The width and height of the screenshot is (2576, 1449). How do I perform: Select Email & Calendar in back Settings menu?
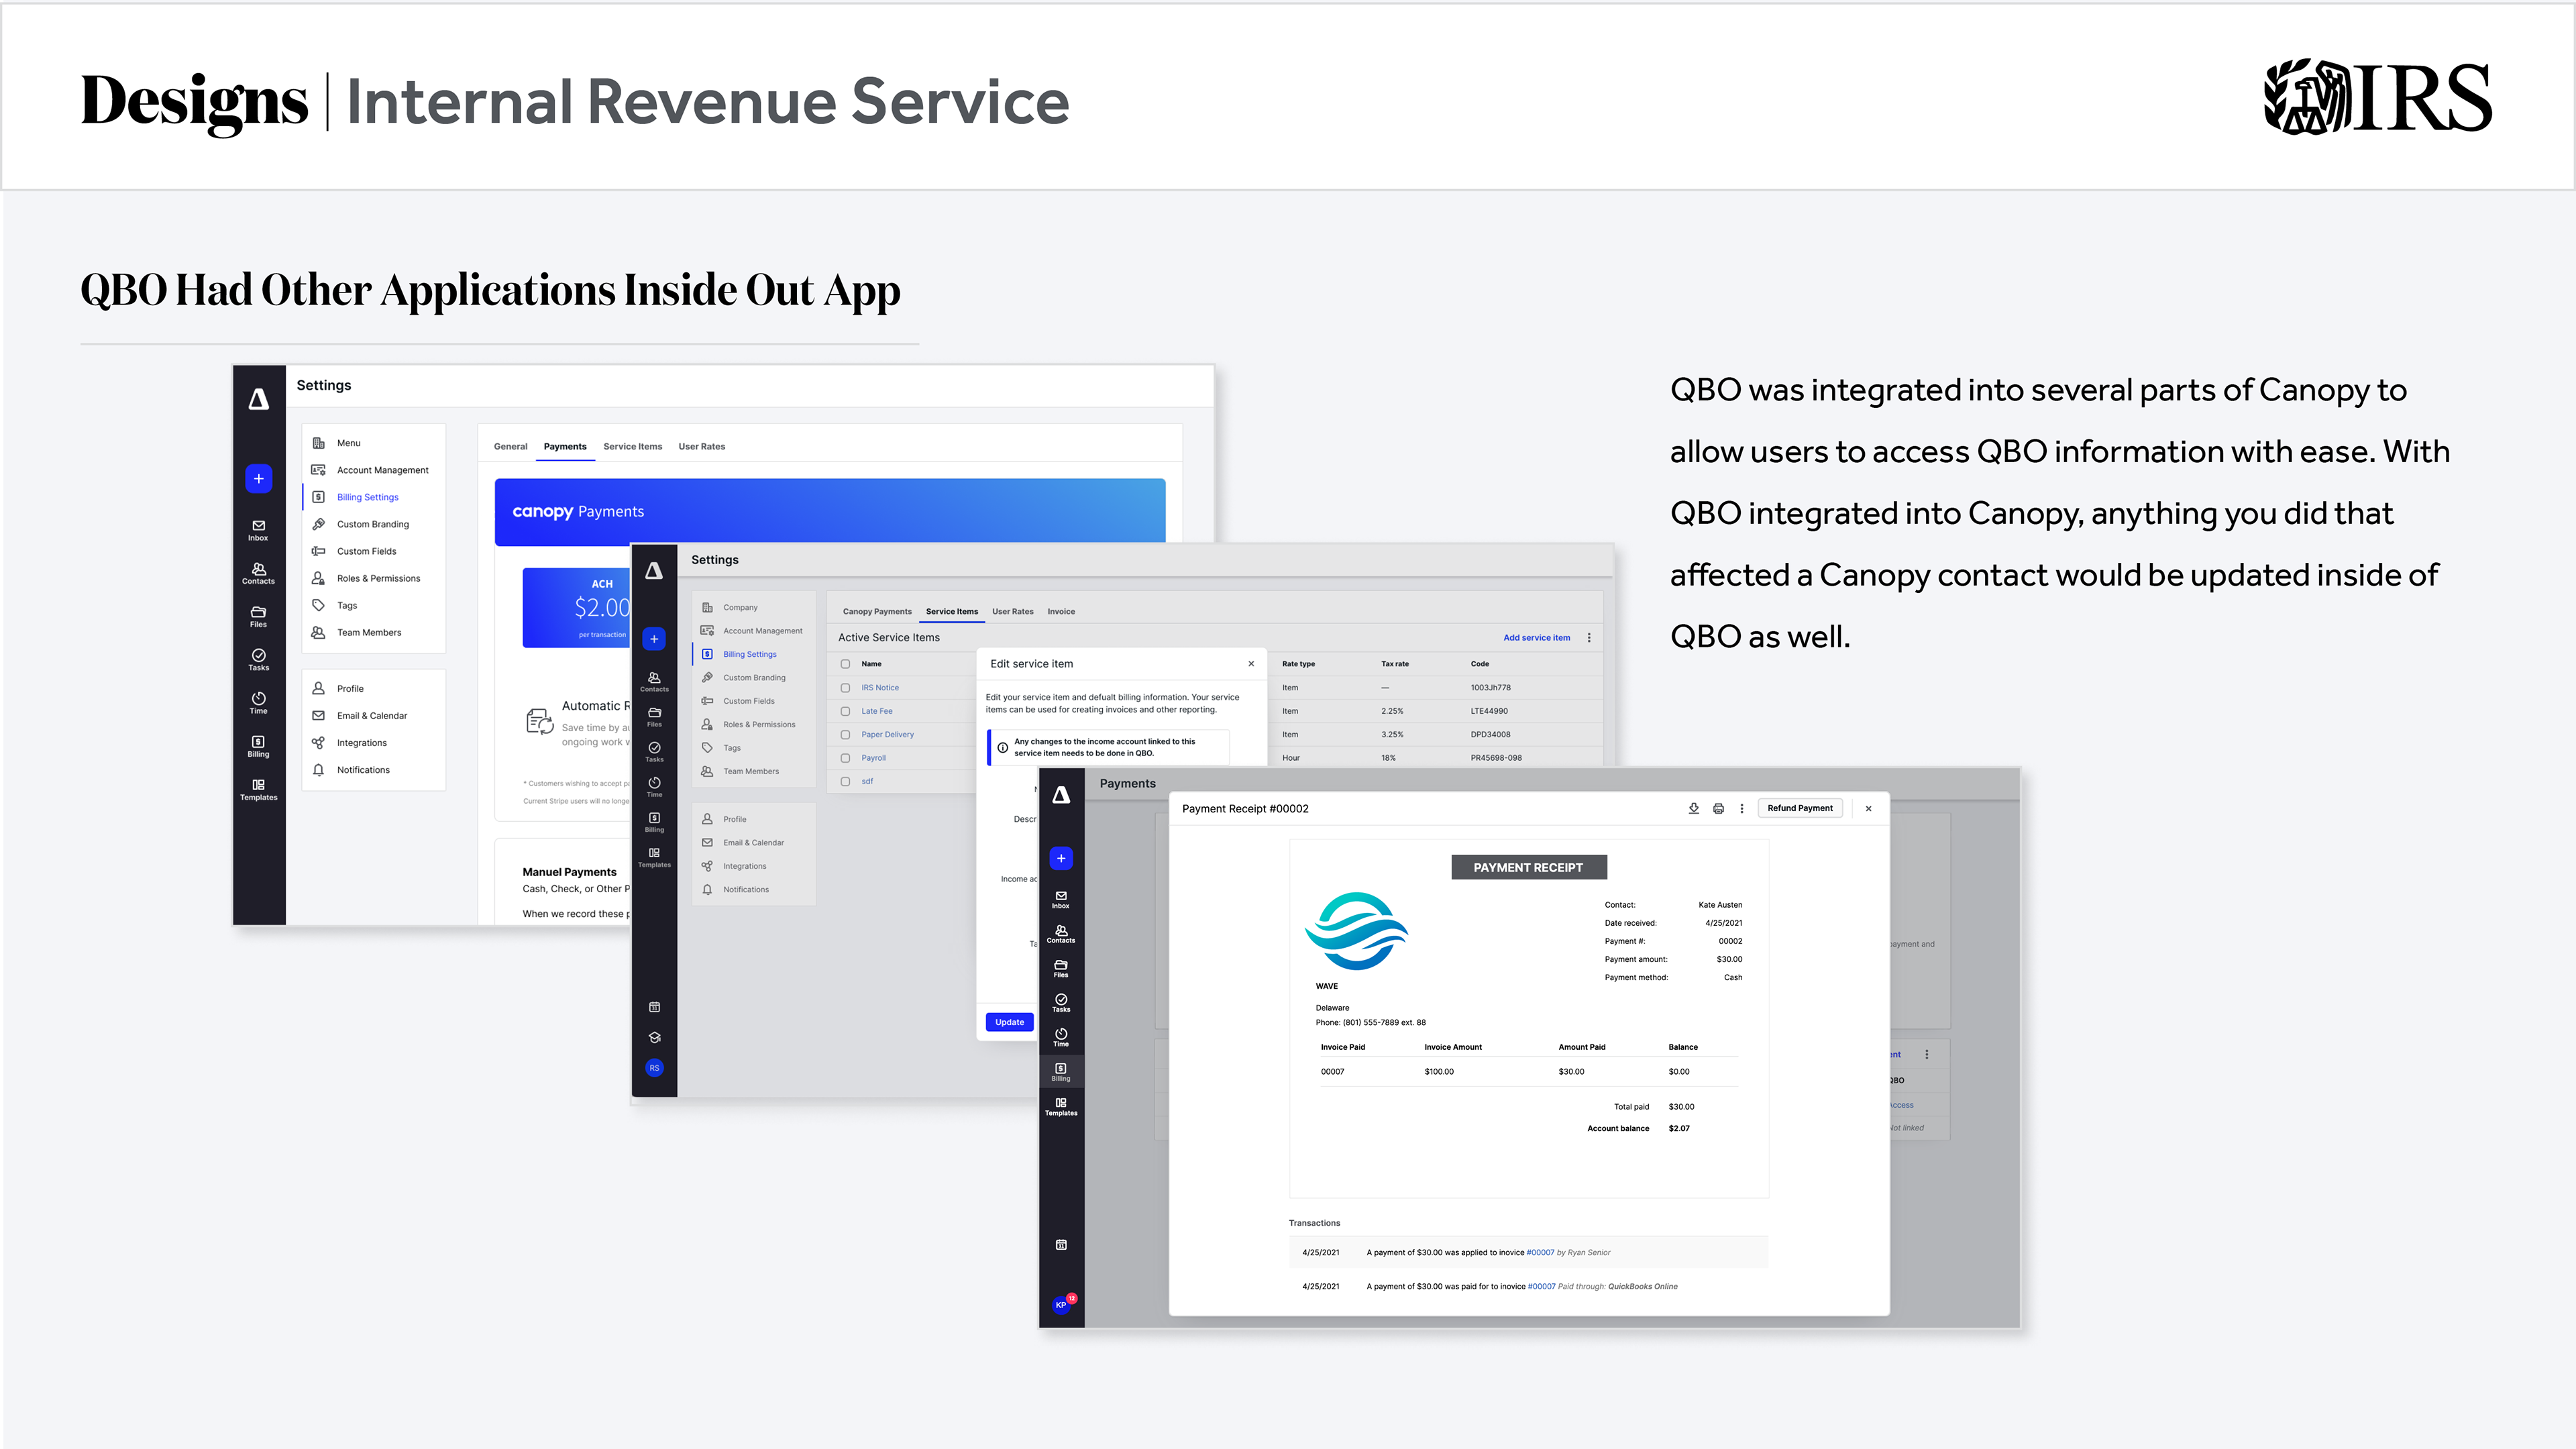(x=373, y=716)
